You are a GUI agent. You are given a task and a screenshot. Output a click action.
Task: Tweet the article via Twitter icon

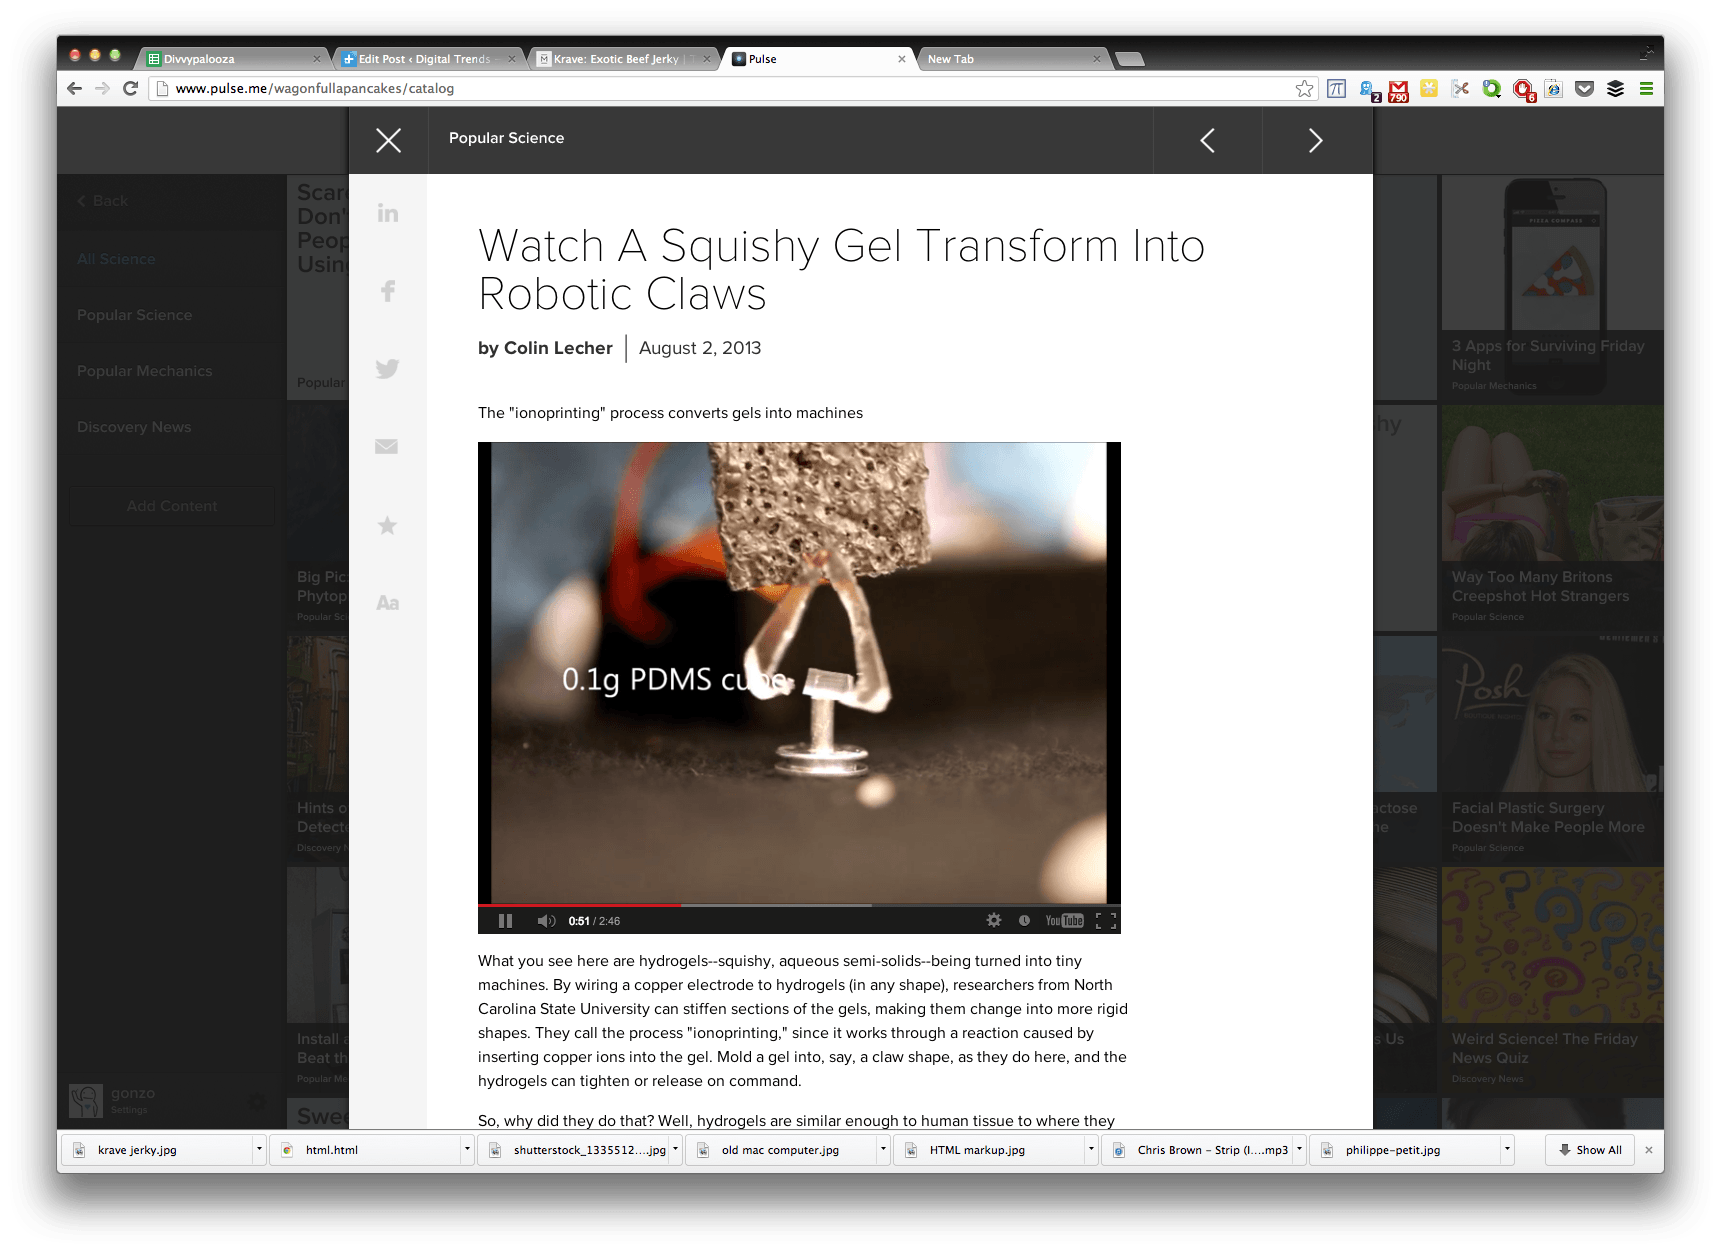[x=388, y=369]
